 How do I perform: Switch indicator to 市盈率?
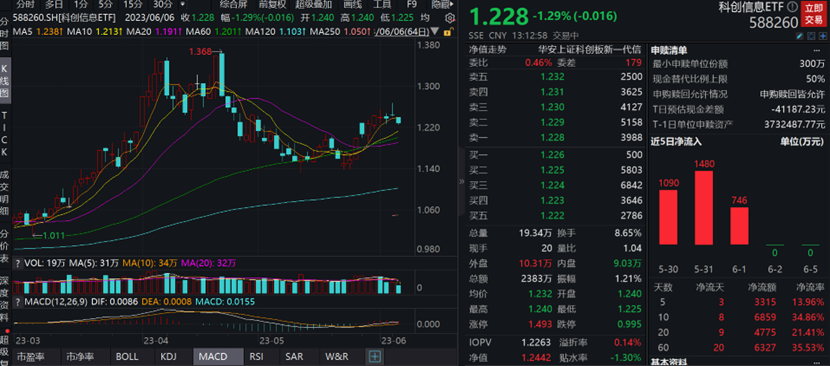[x=30, y=356]
